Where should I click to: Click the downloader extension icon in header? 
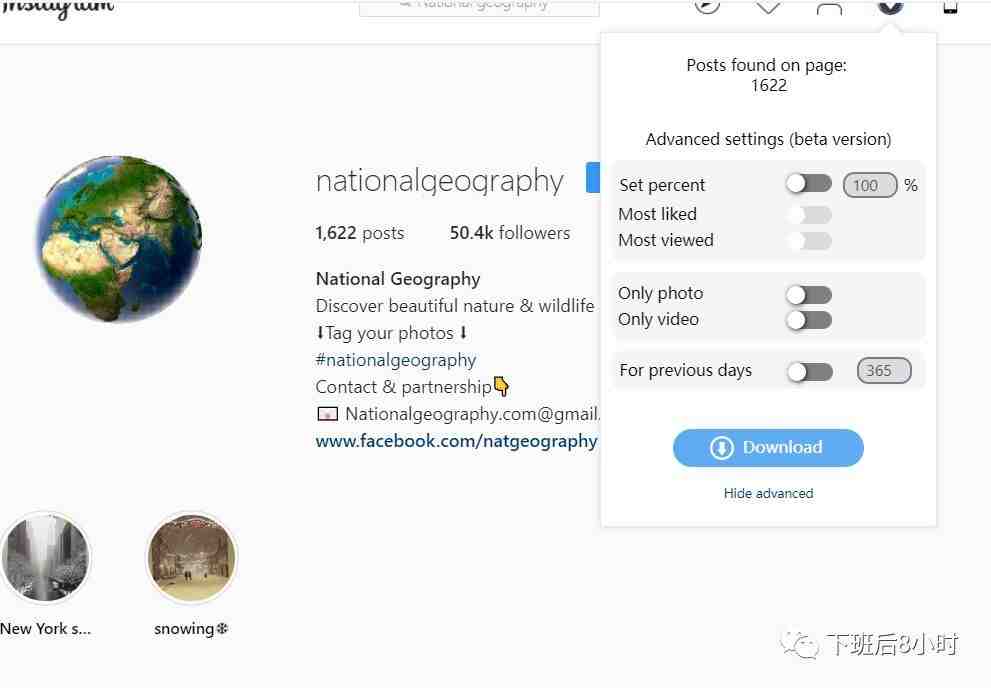pyautogui.click(x=890, y=5)
